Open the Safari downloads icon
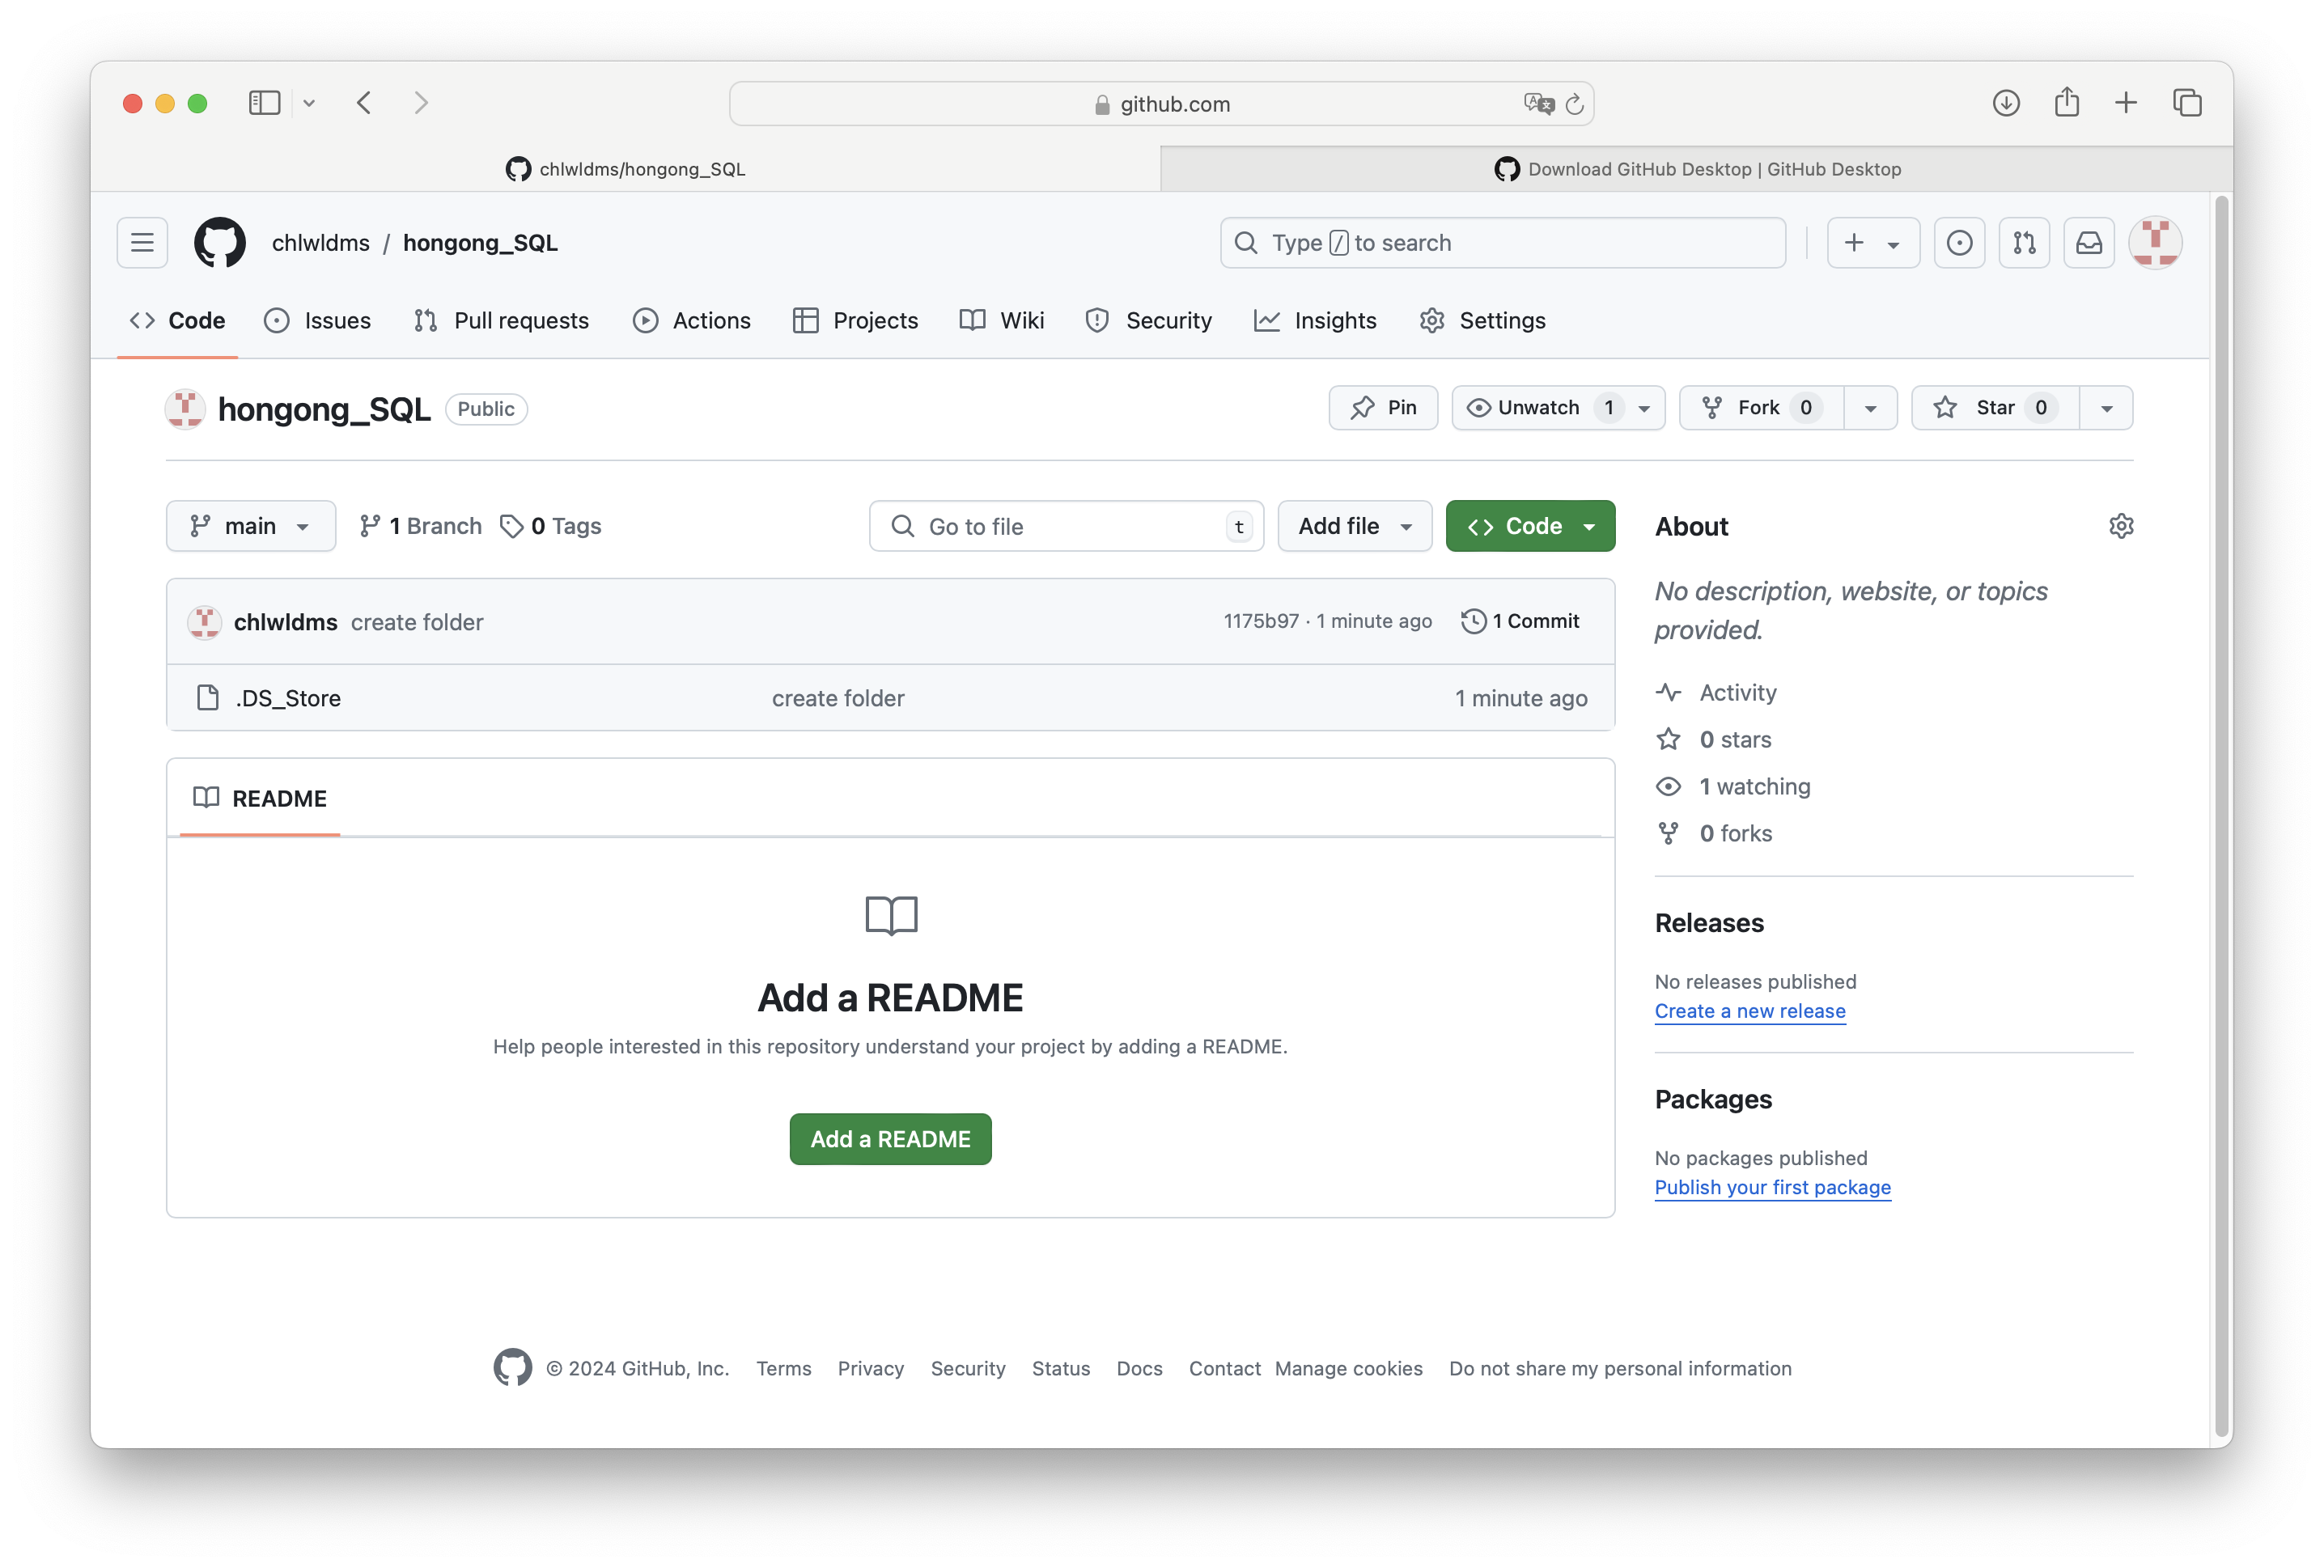This screenshot has height=1568, width=2324. (x=2006, y=103)
